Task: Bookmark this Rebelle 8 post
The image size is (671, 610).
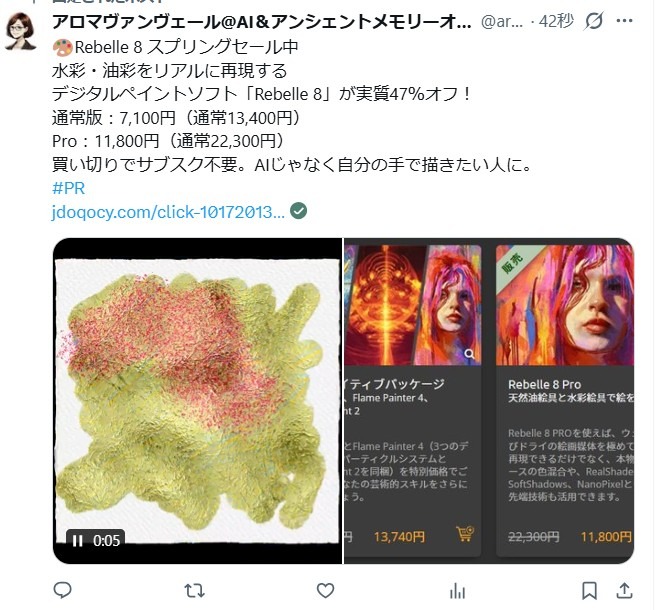Action: click(589, 591)
